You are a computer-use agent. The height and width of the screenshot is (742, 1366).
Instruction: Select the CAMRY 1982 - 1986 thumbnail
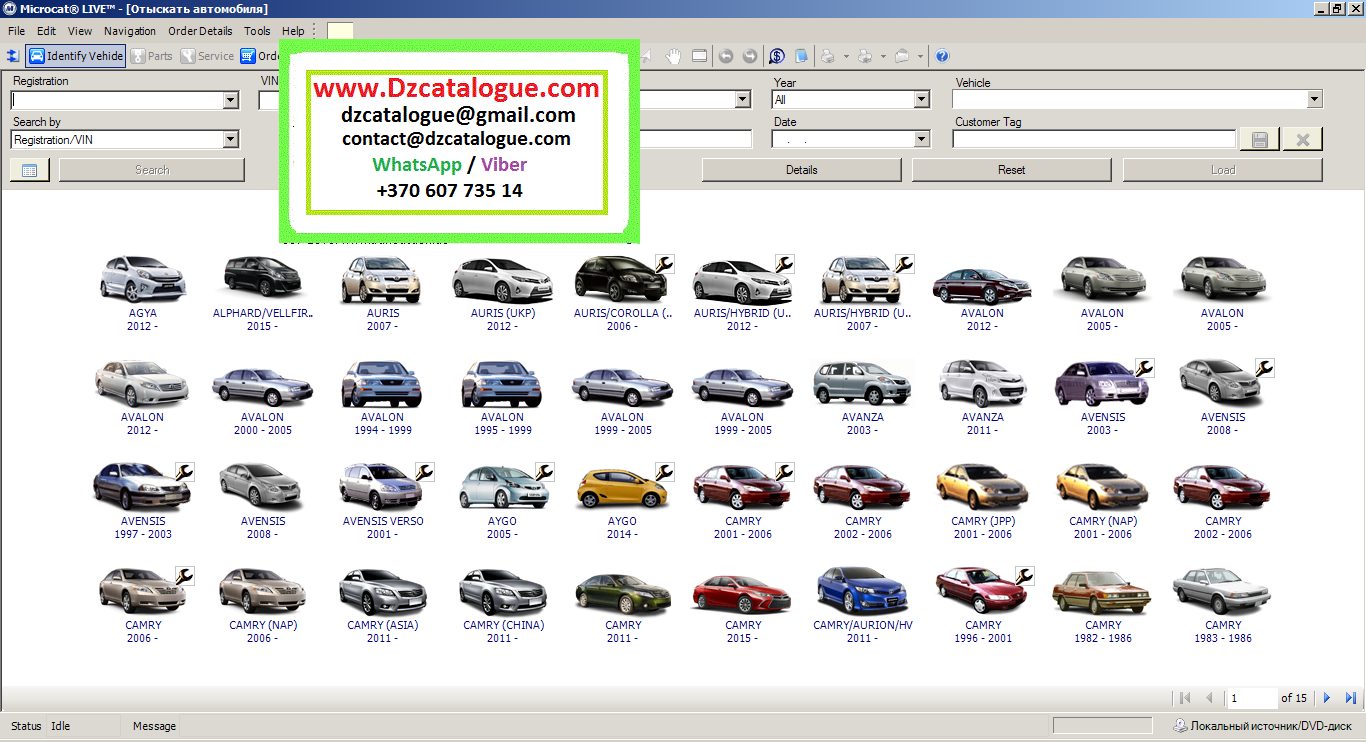coord(1103,591)
